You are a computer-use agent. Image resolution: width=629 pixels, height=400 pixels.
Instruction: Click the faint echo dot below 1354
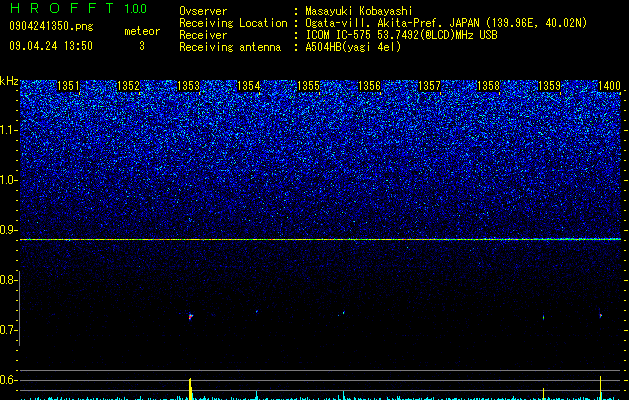tap(257, 311)
